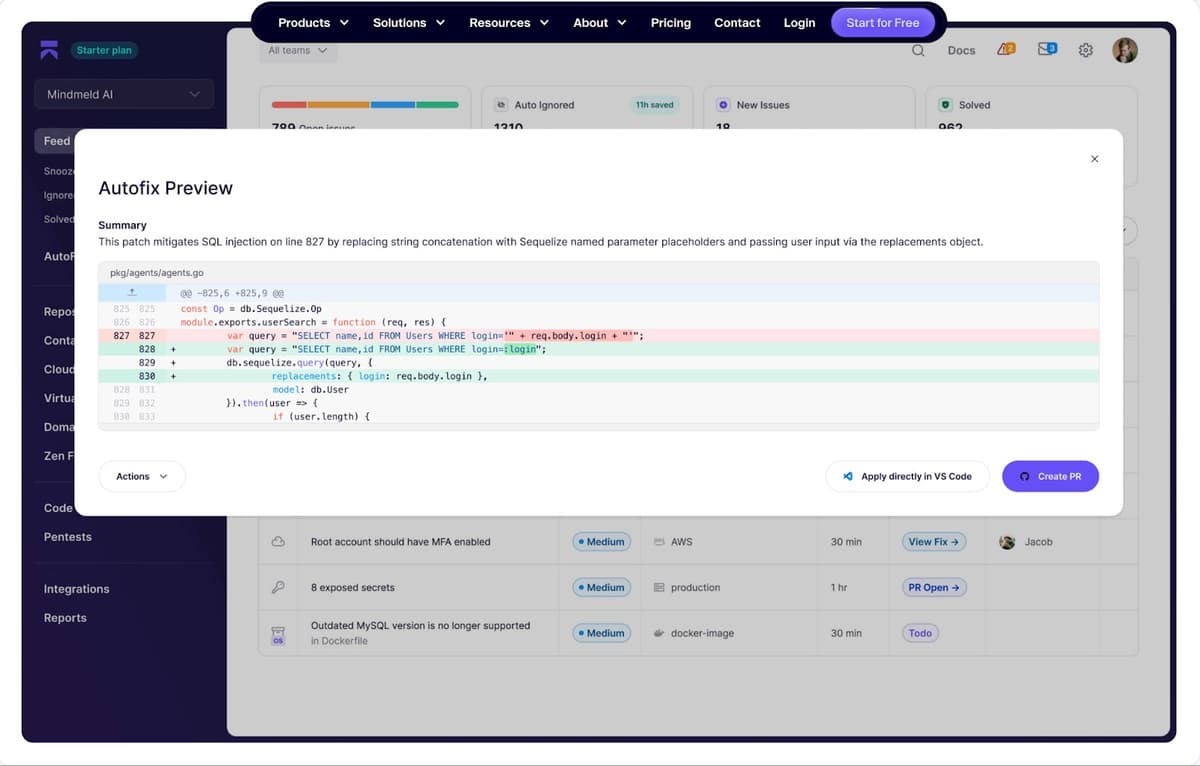
Task: Click 'Root account should have MFA enabled'
Action: coord(400,542)
